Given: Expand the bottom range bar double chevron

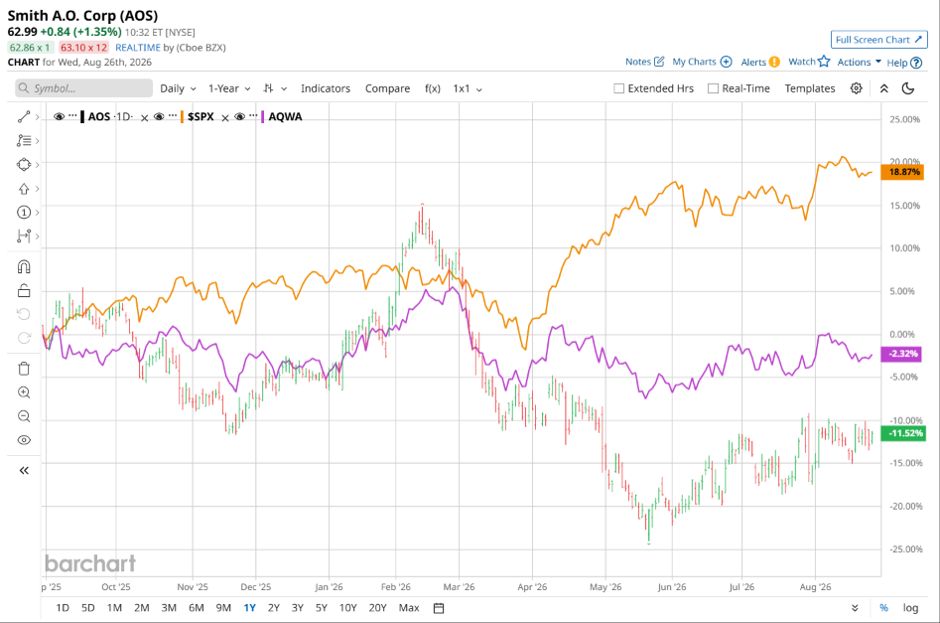Looking at the screenshot, I should coord(855,608).
